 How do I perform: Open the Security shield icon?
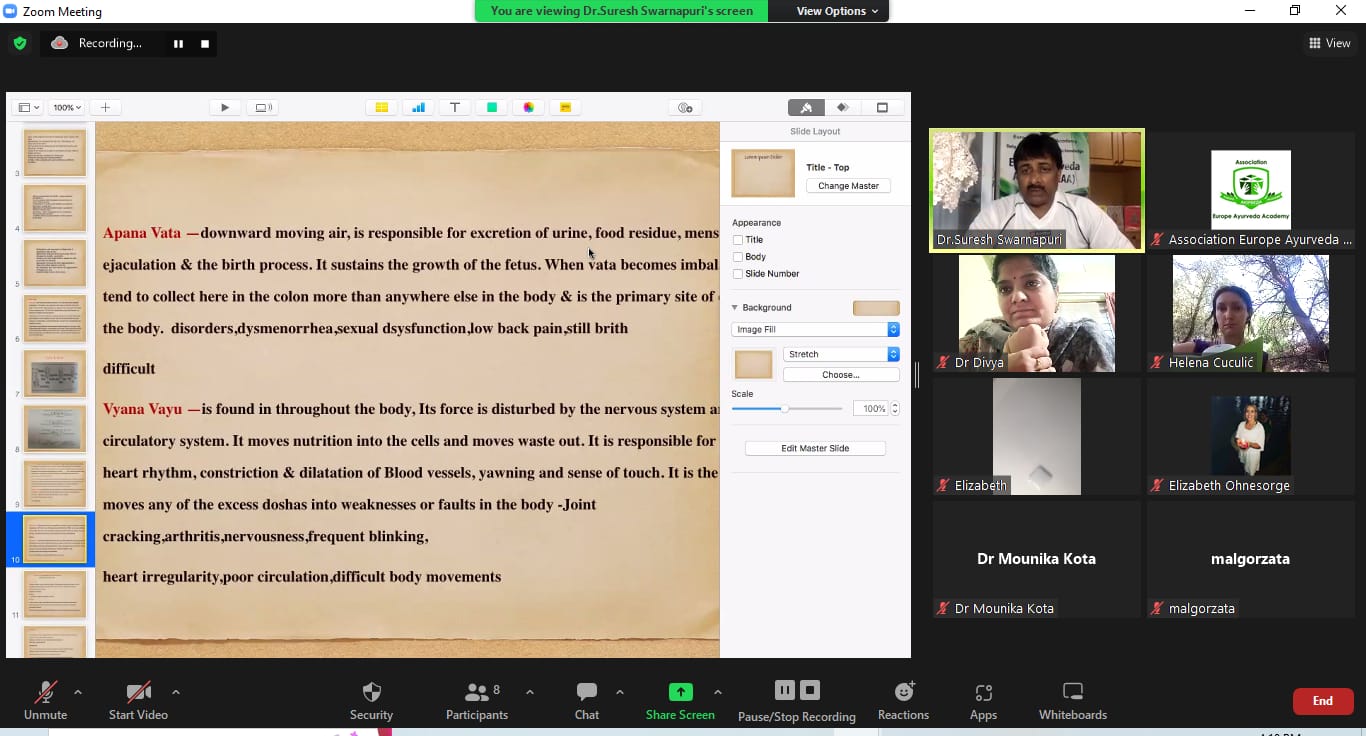(371, 692)
